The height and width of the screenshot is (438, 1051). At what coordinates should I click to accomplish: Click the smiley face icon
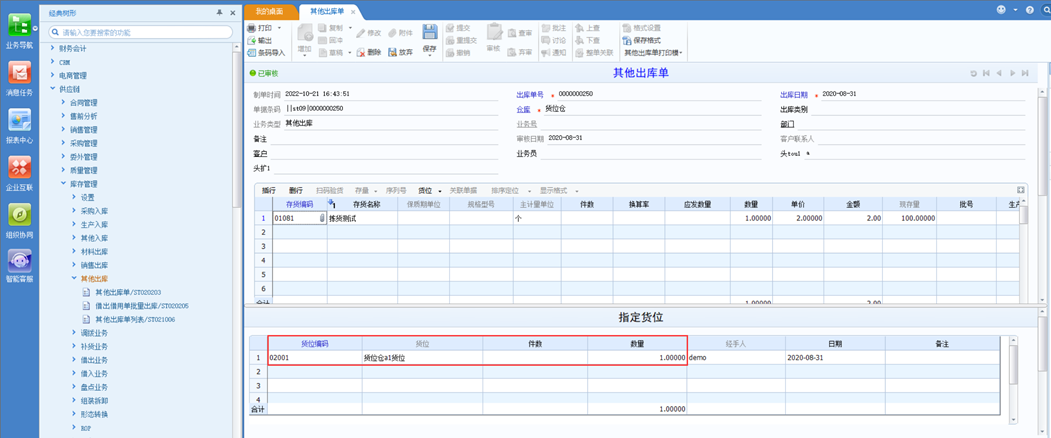coord(1001,9)
